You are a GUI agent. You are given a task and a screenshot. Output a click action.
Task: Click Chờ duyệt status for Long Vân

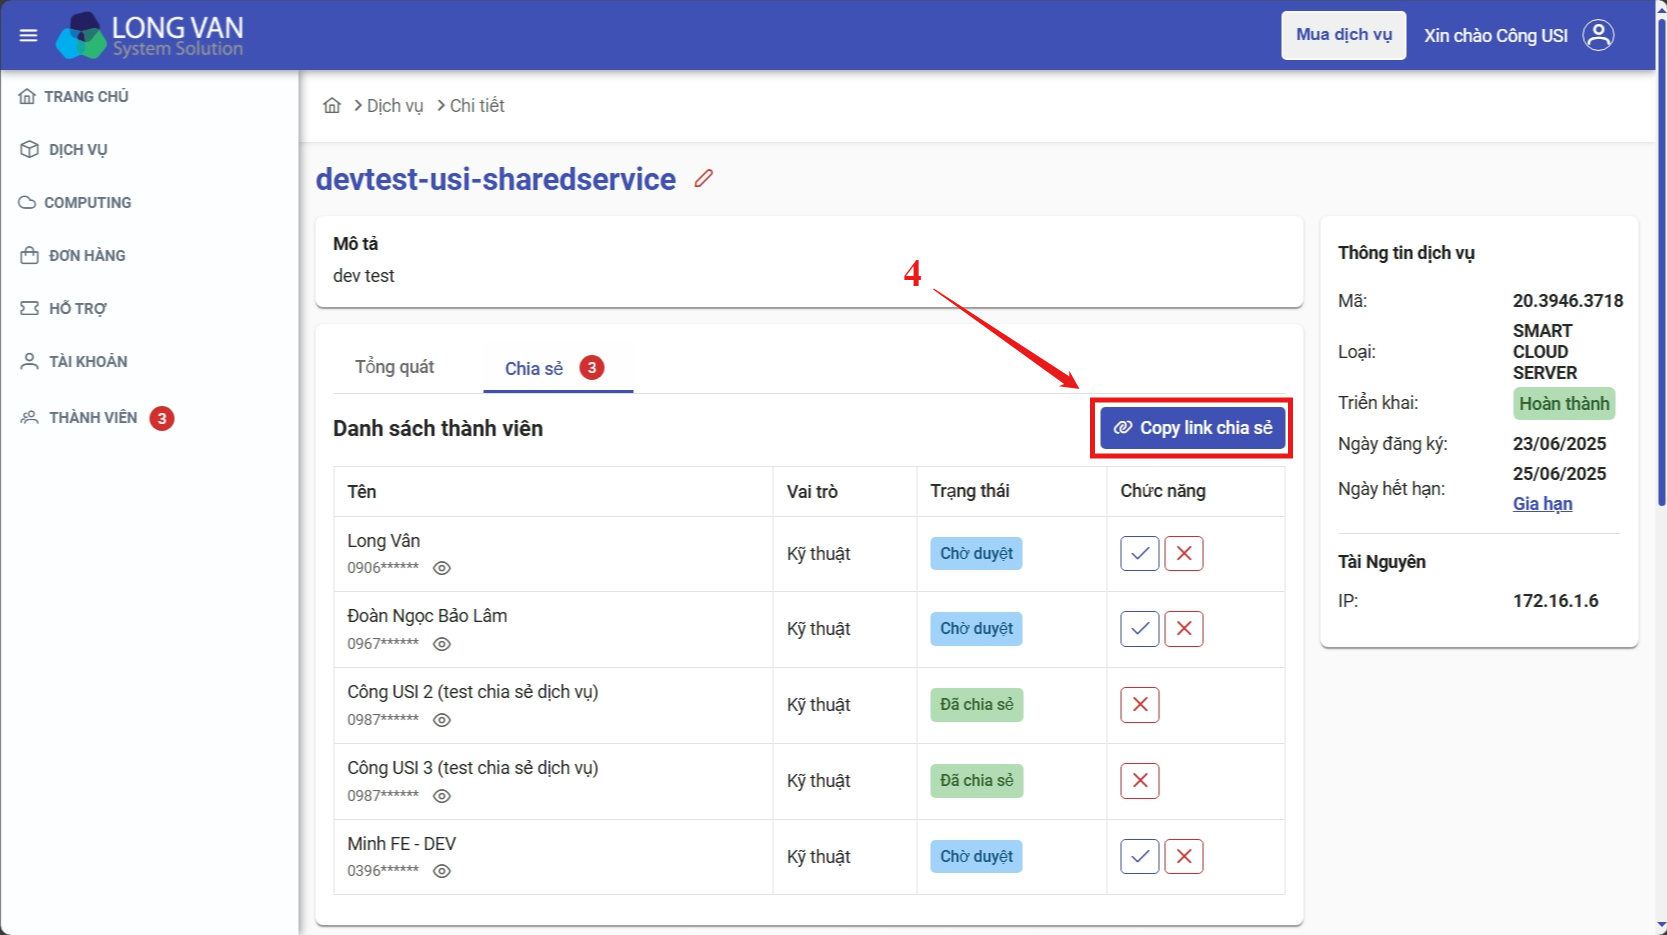point(976,553)
